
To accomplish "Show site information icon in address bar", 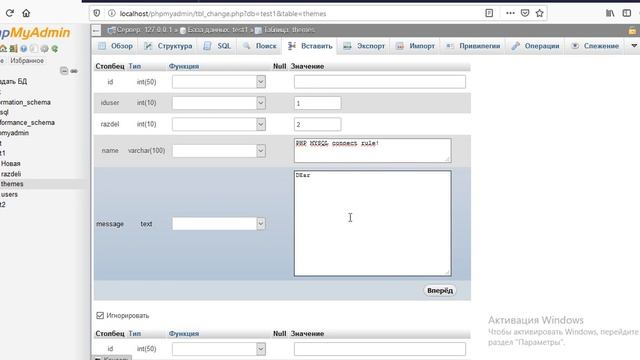I will click(111, 13).
